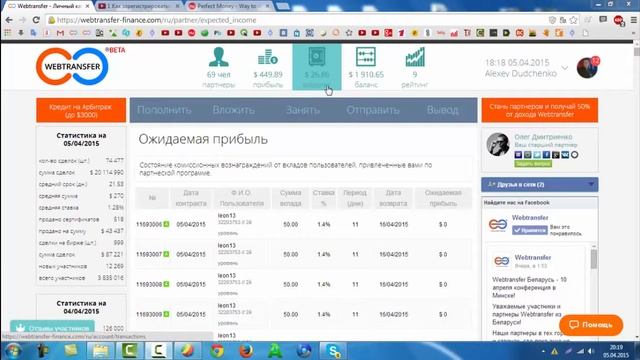Select contract number 11693006

pyautogui.click(x=149, y=224)
